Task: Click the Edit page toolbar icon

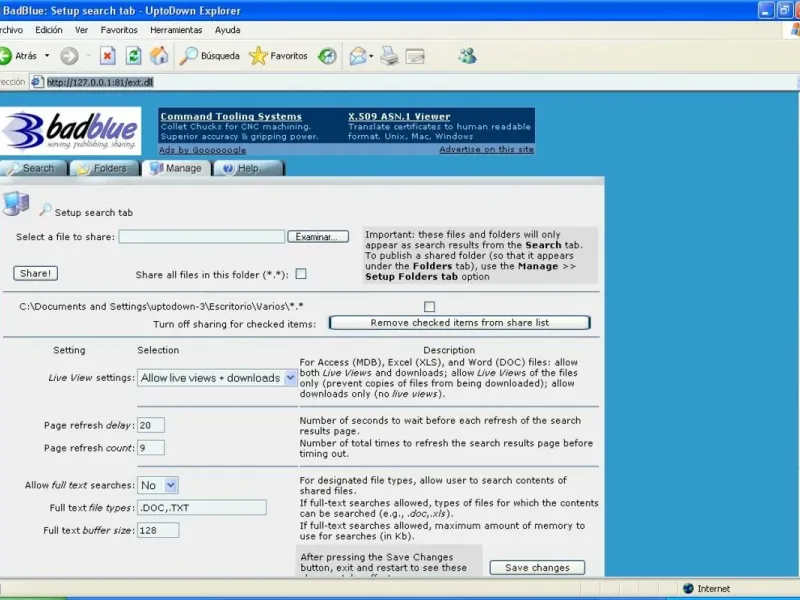Action: point(415,56)
